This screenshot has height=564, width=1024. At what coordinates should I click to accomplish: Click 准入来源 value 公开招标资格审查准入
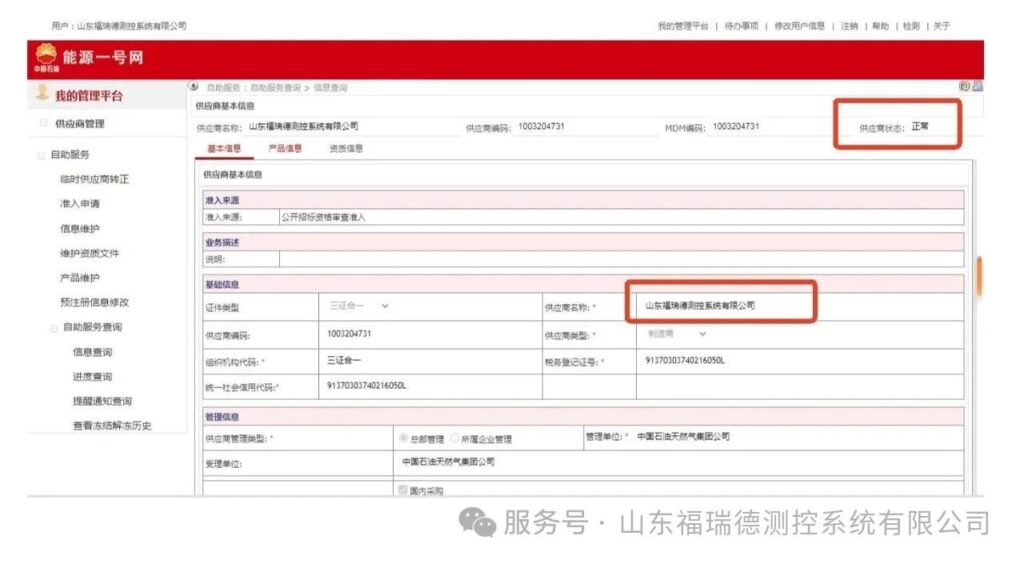(323, 217)
